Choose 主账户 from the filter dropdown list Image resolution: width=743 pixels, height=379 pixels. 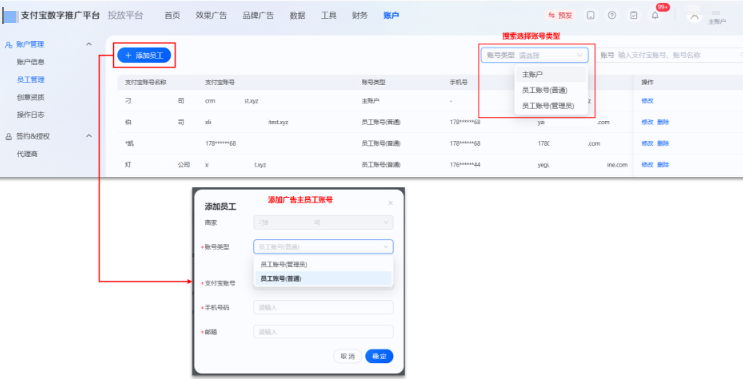click(551, 74)
